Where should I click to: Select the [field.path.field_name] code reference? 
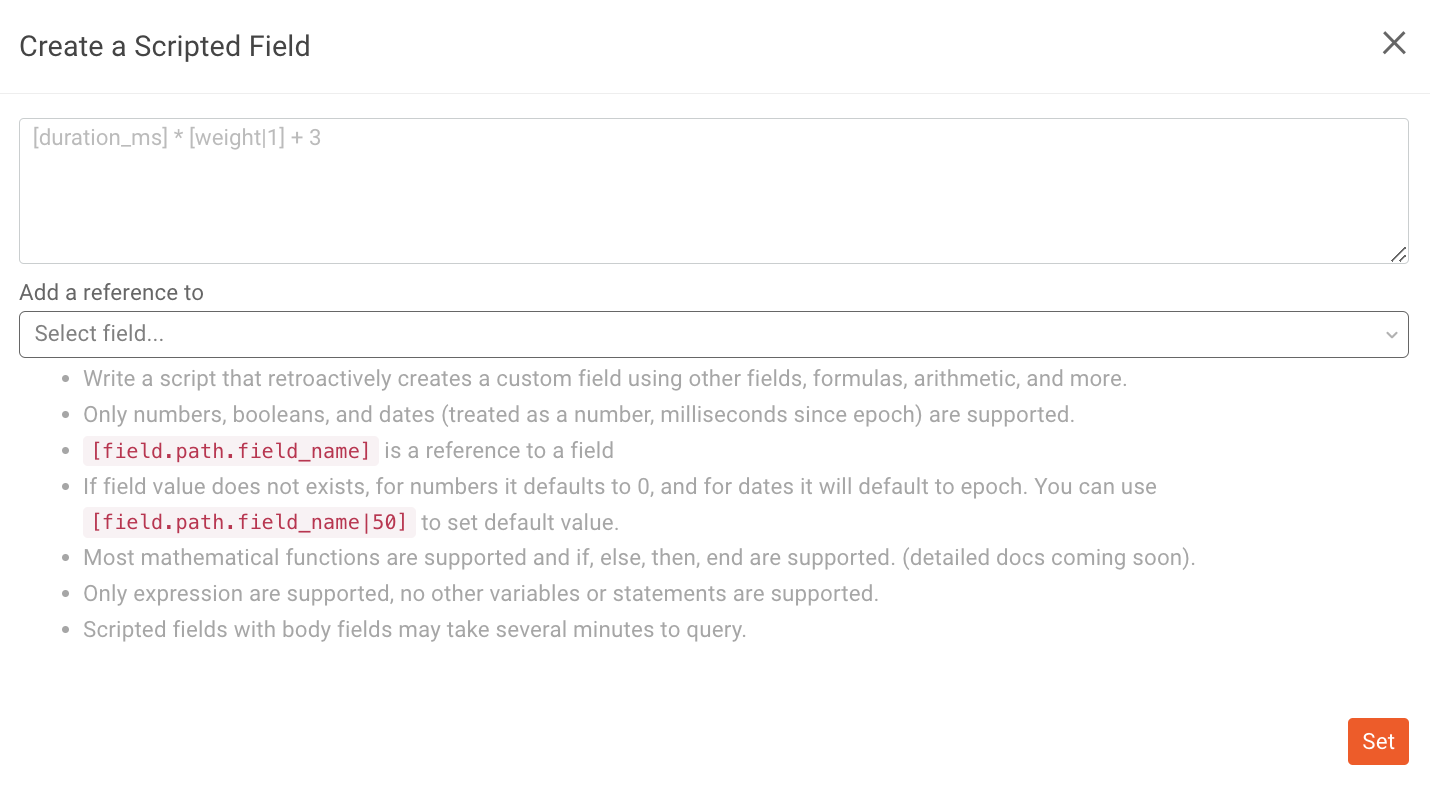(x=229, y=451)
